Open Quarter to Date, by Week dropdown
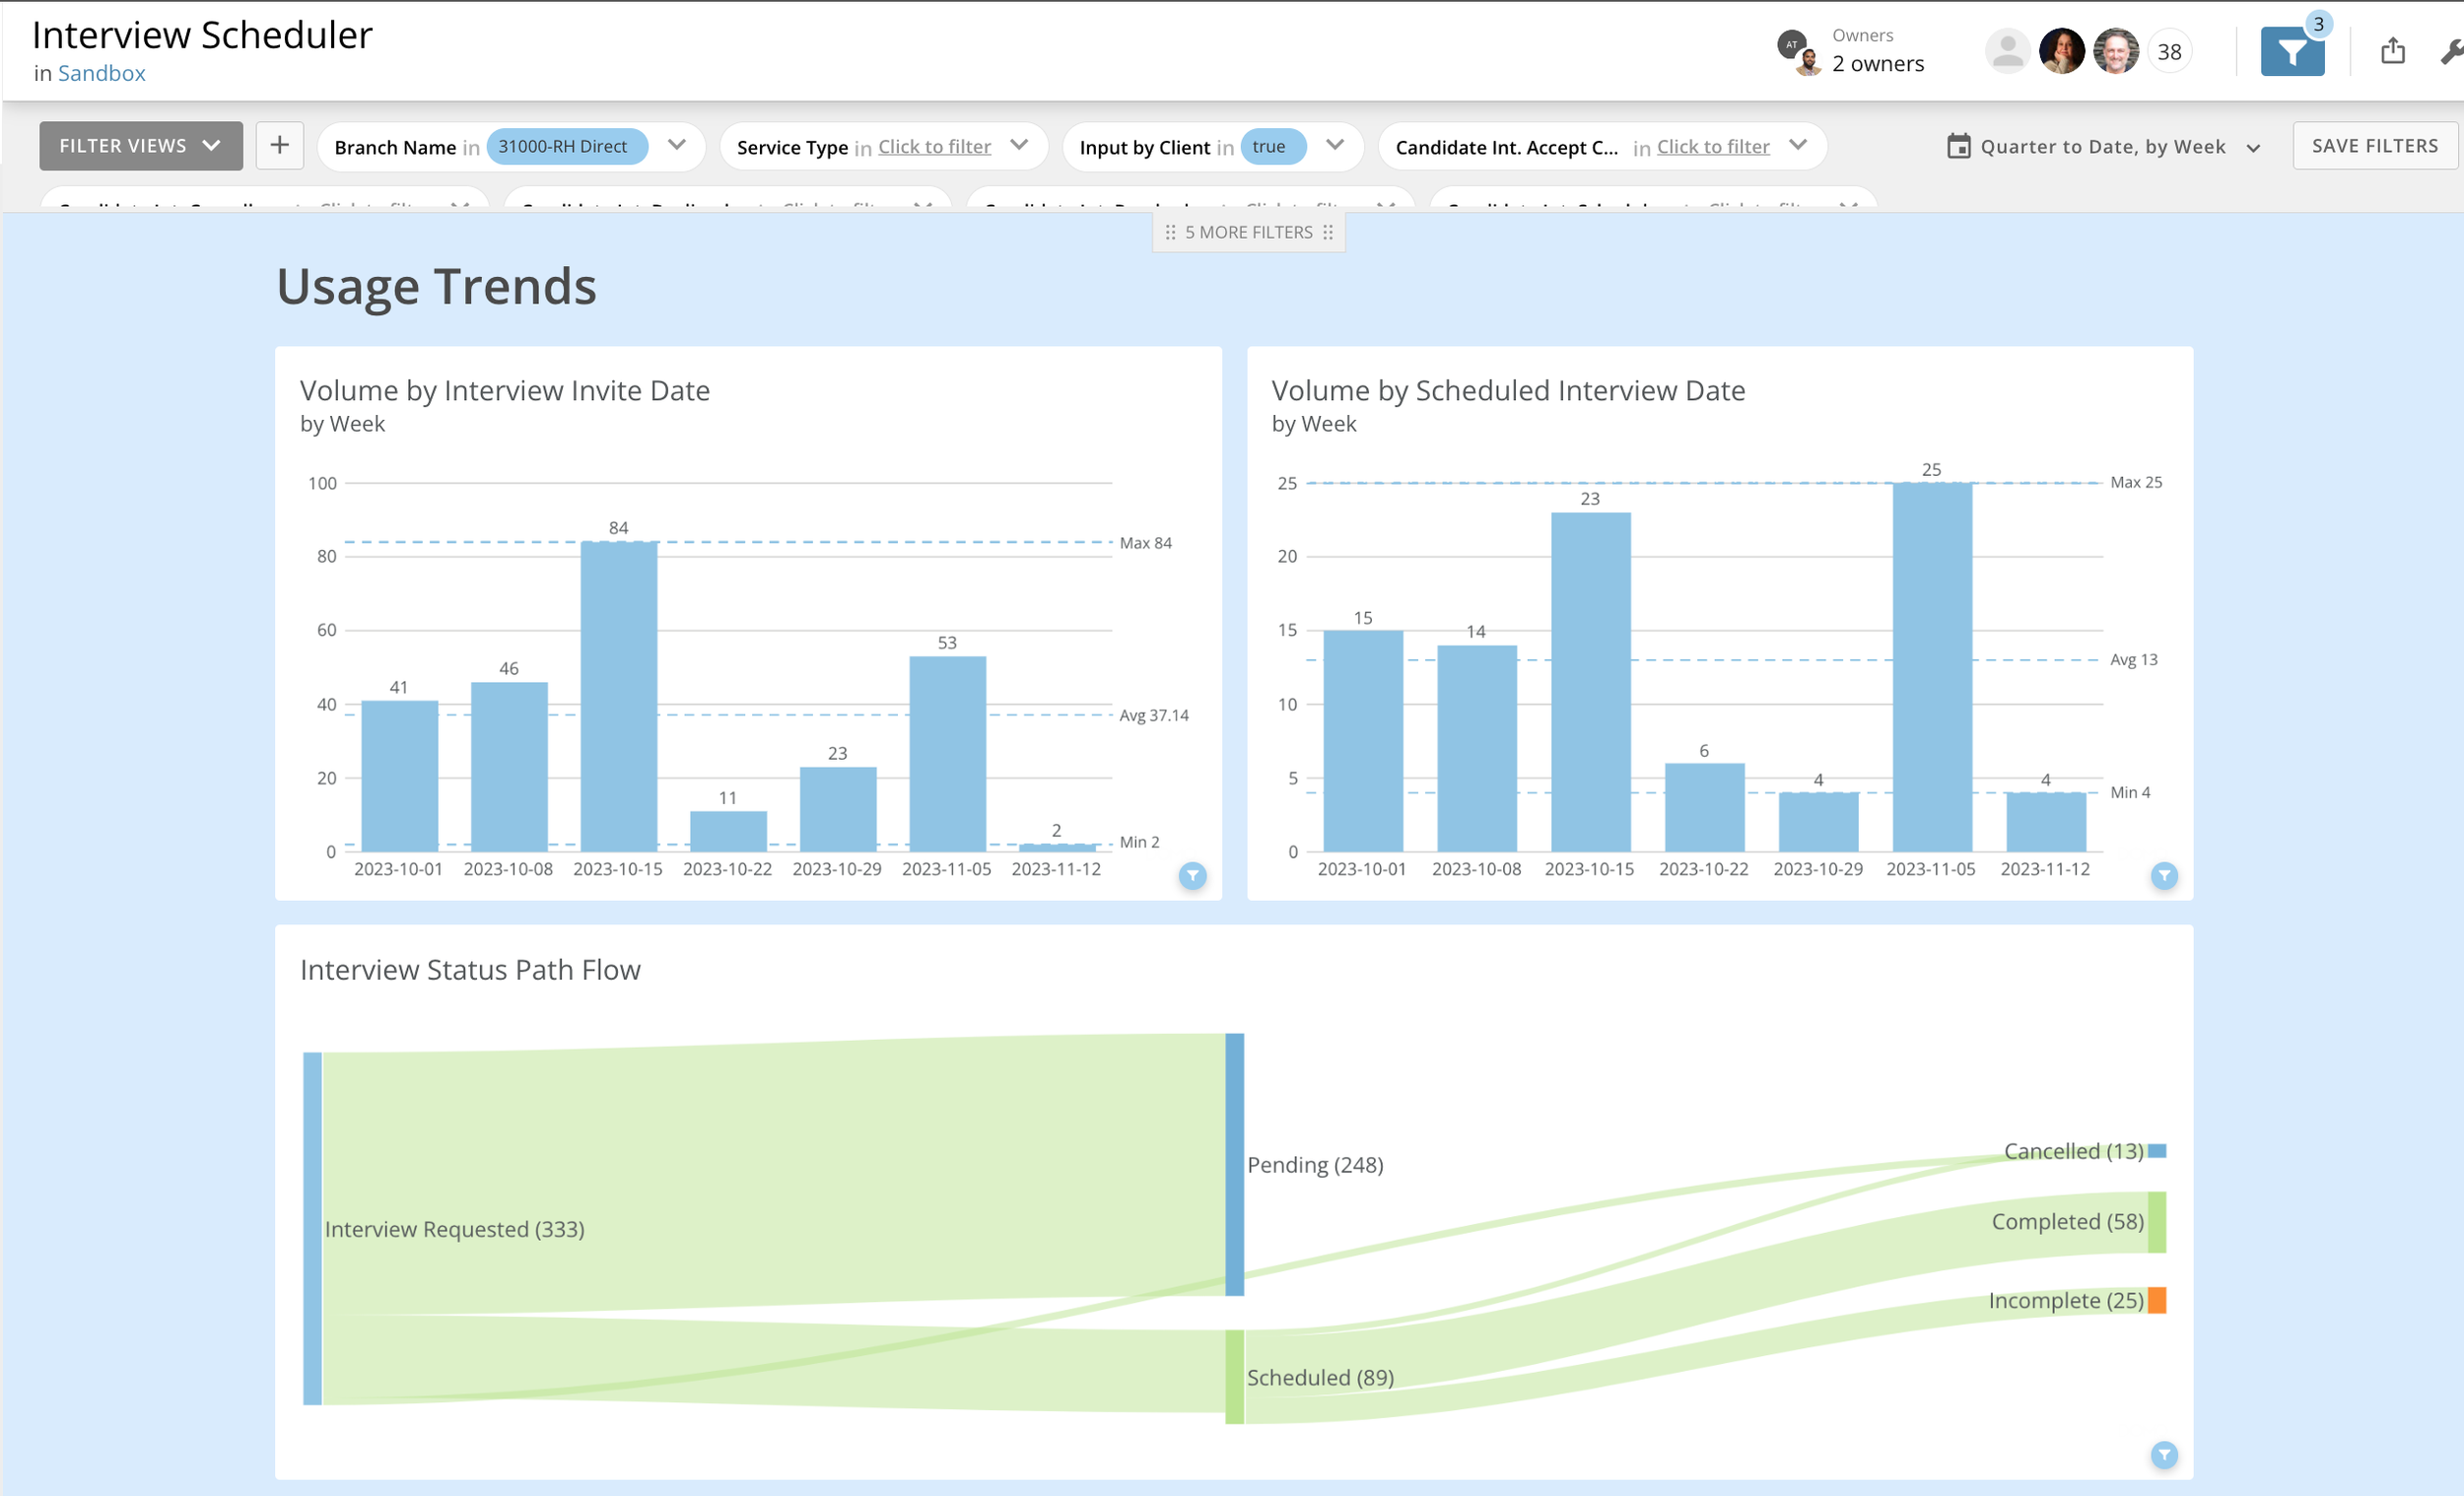 pos(2104,147)
